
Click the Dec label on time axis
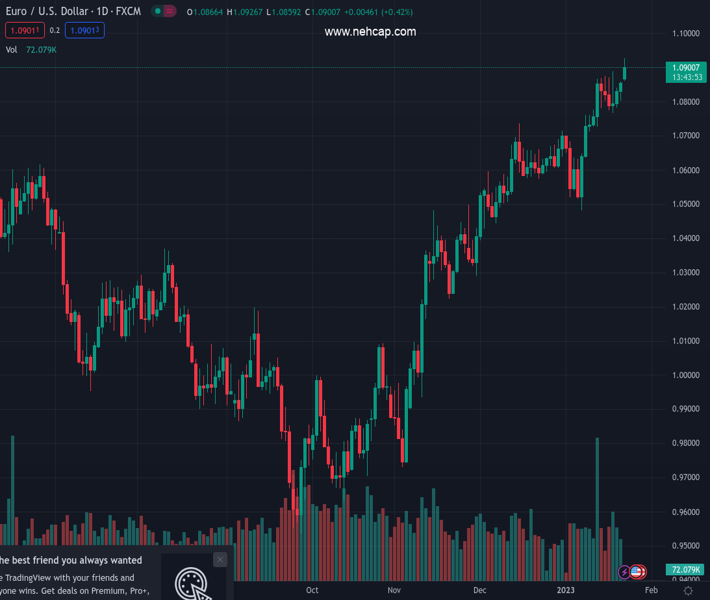[x=480, y=590]
